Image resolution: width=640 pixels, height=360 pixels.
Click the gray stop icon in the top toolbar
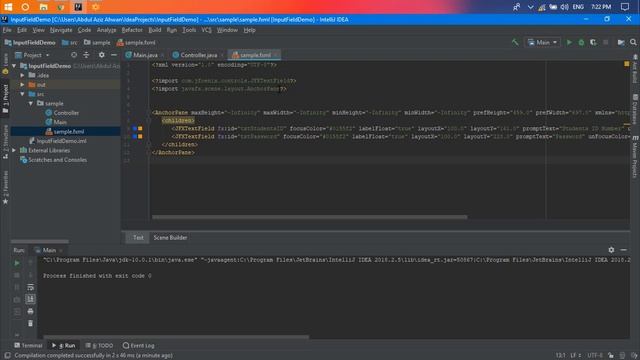(606, 42)
